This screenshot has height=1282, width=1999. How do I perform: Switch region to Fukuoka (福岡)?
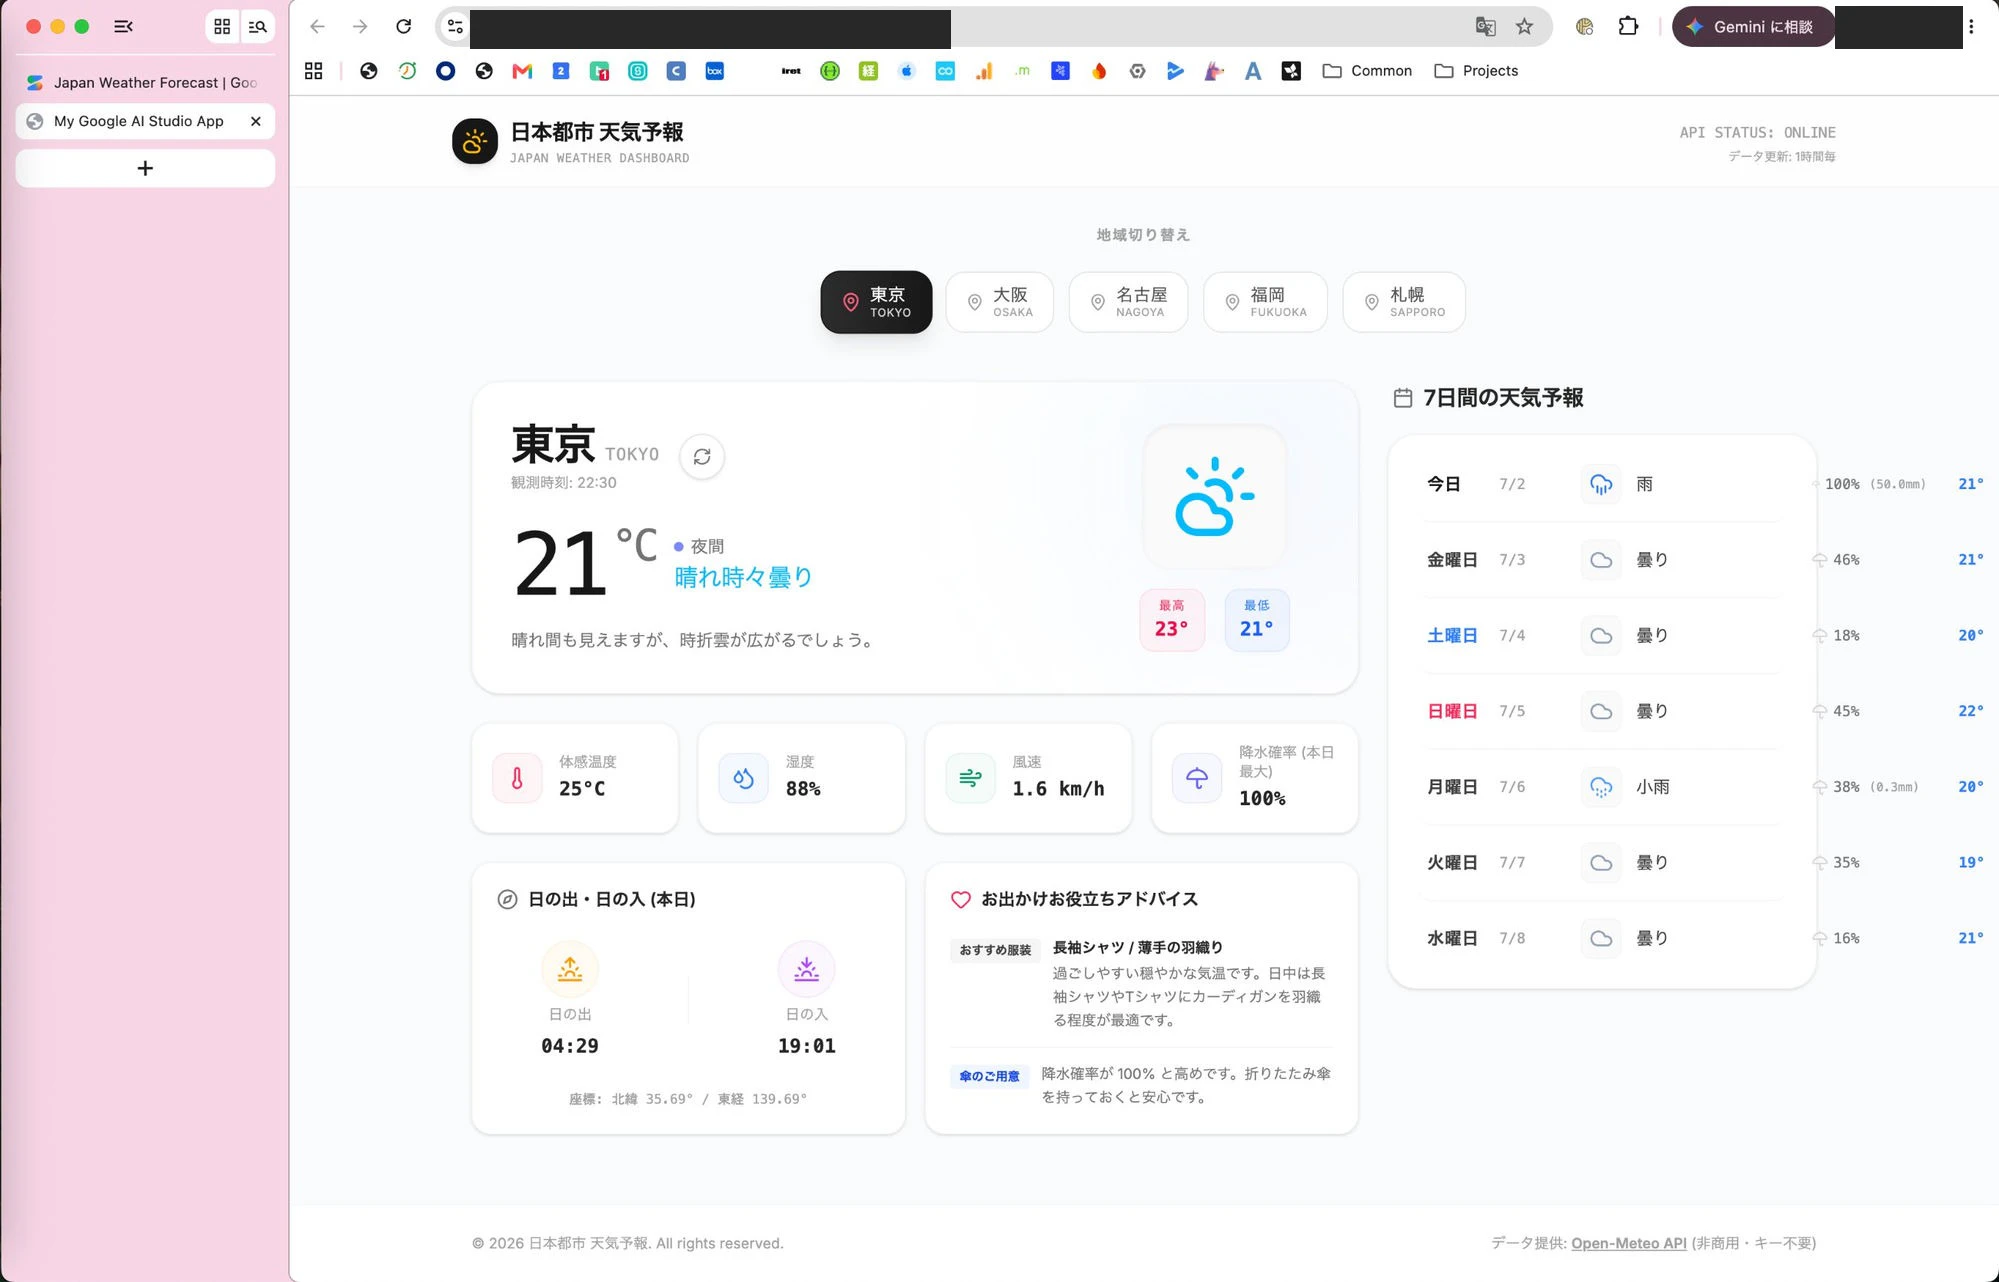point(1265,302)
